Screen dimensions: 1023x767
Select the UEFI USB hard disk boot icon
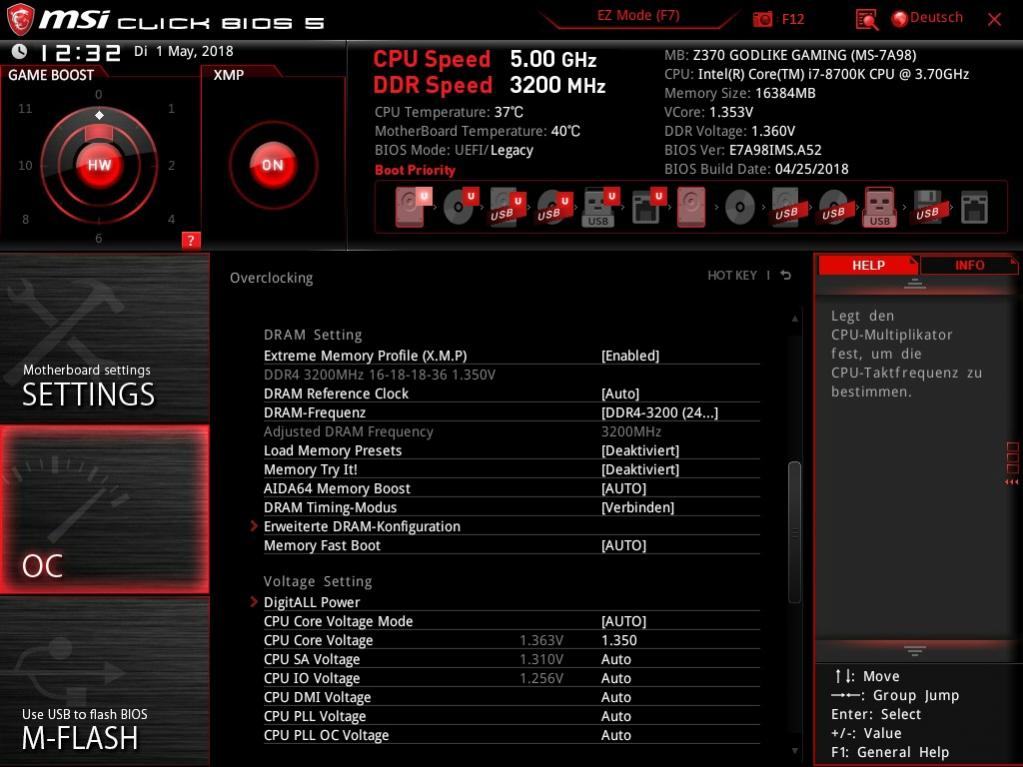[x=507, y=207]
